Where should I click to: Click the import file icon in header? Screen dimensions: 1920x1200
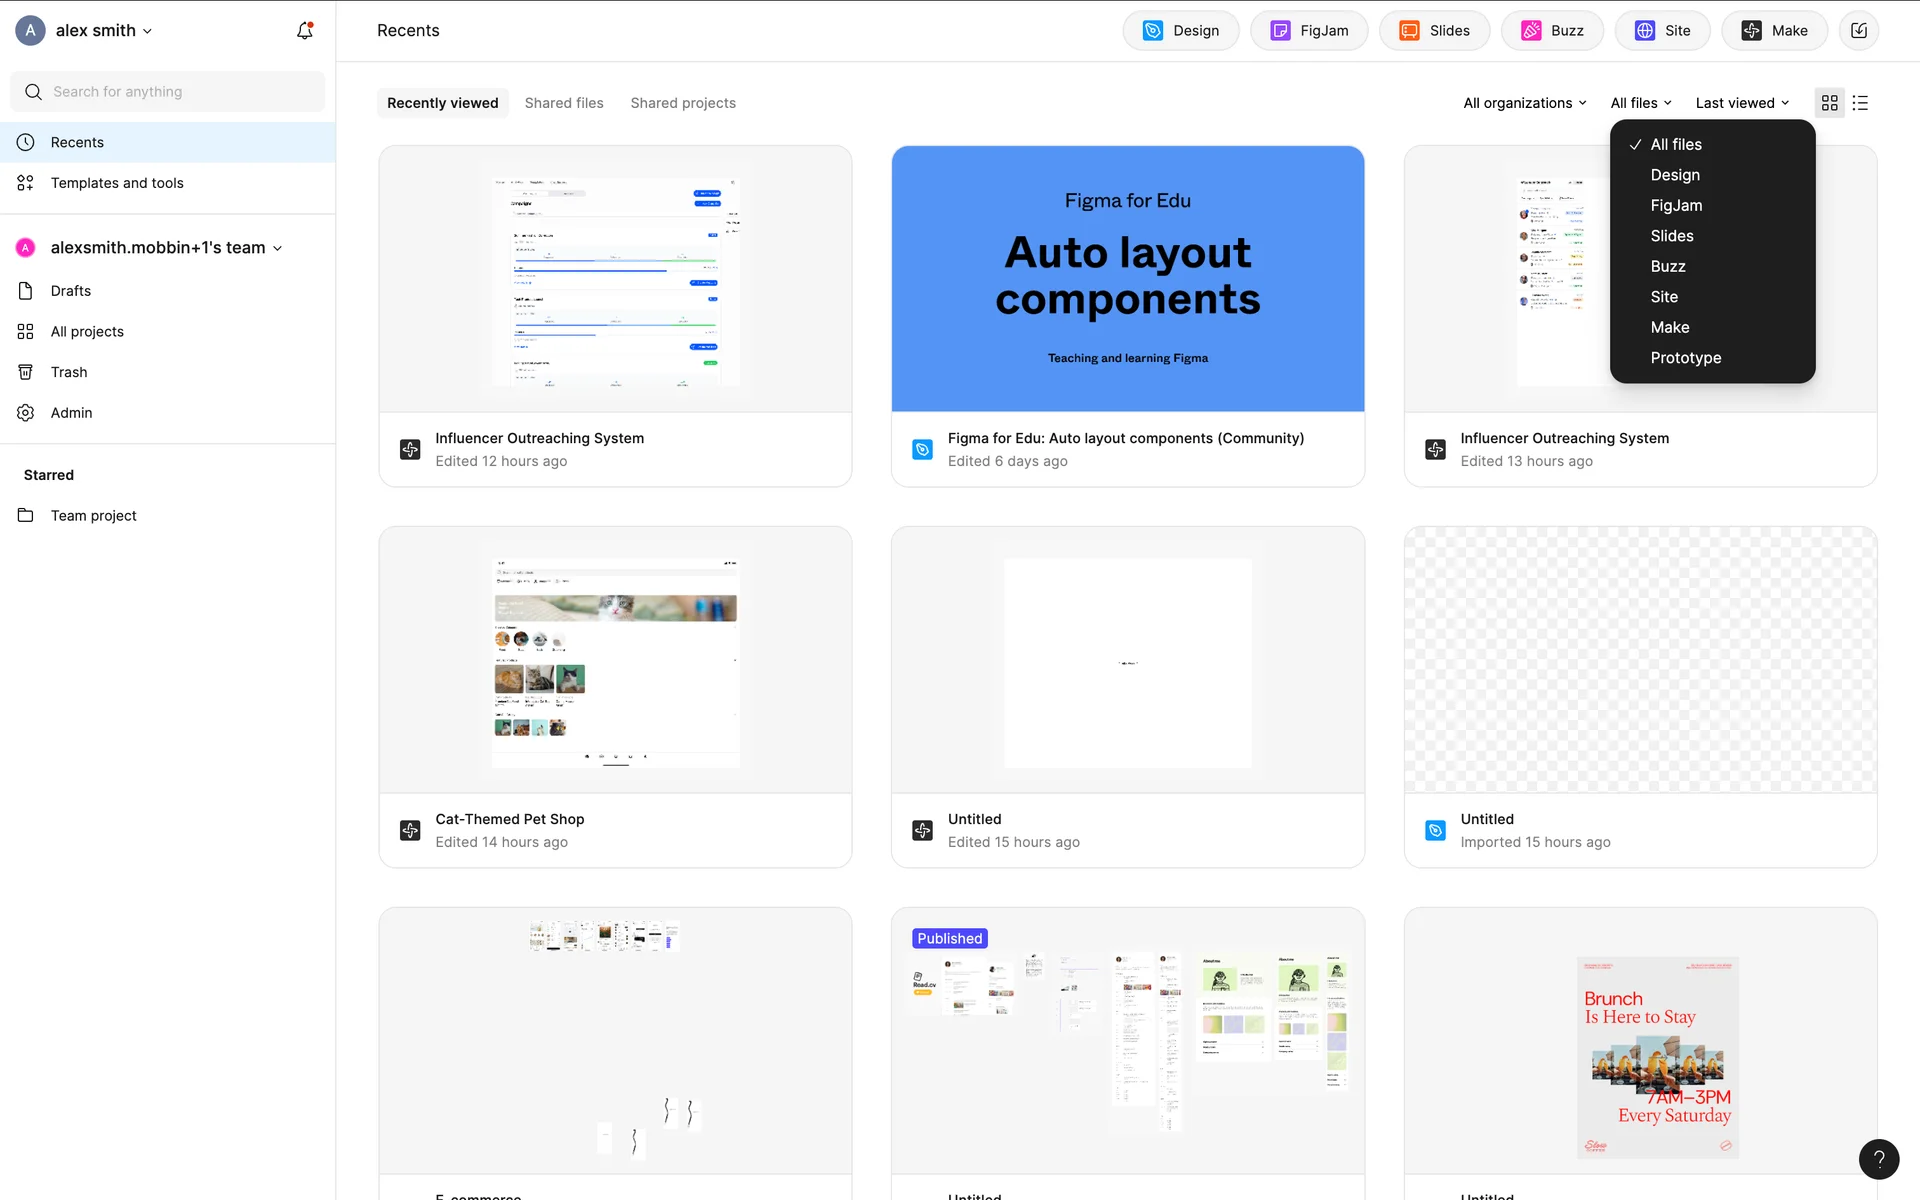pos(1858,31)
